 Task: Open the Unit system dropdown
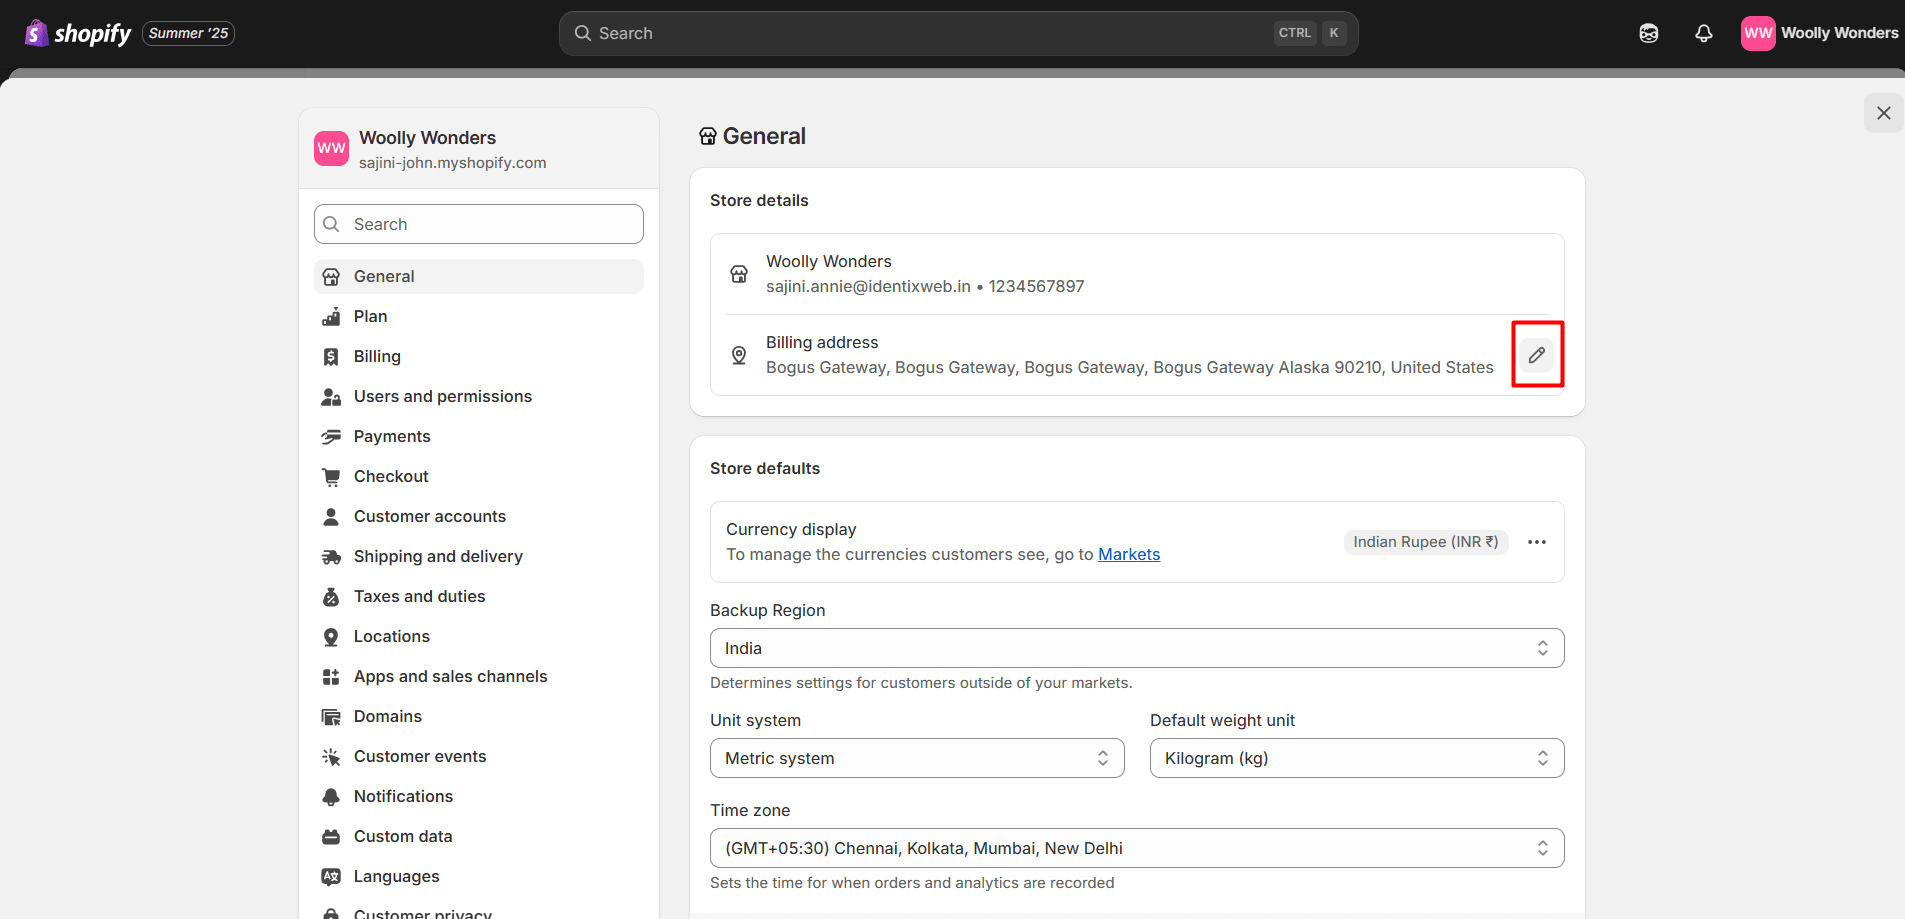(917, 758)
